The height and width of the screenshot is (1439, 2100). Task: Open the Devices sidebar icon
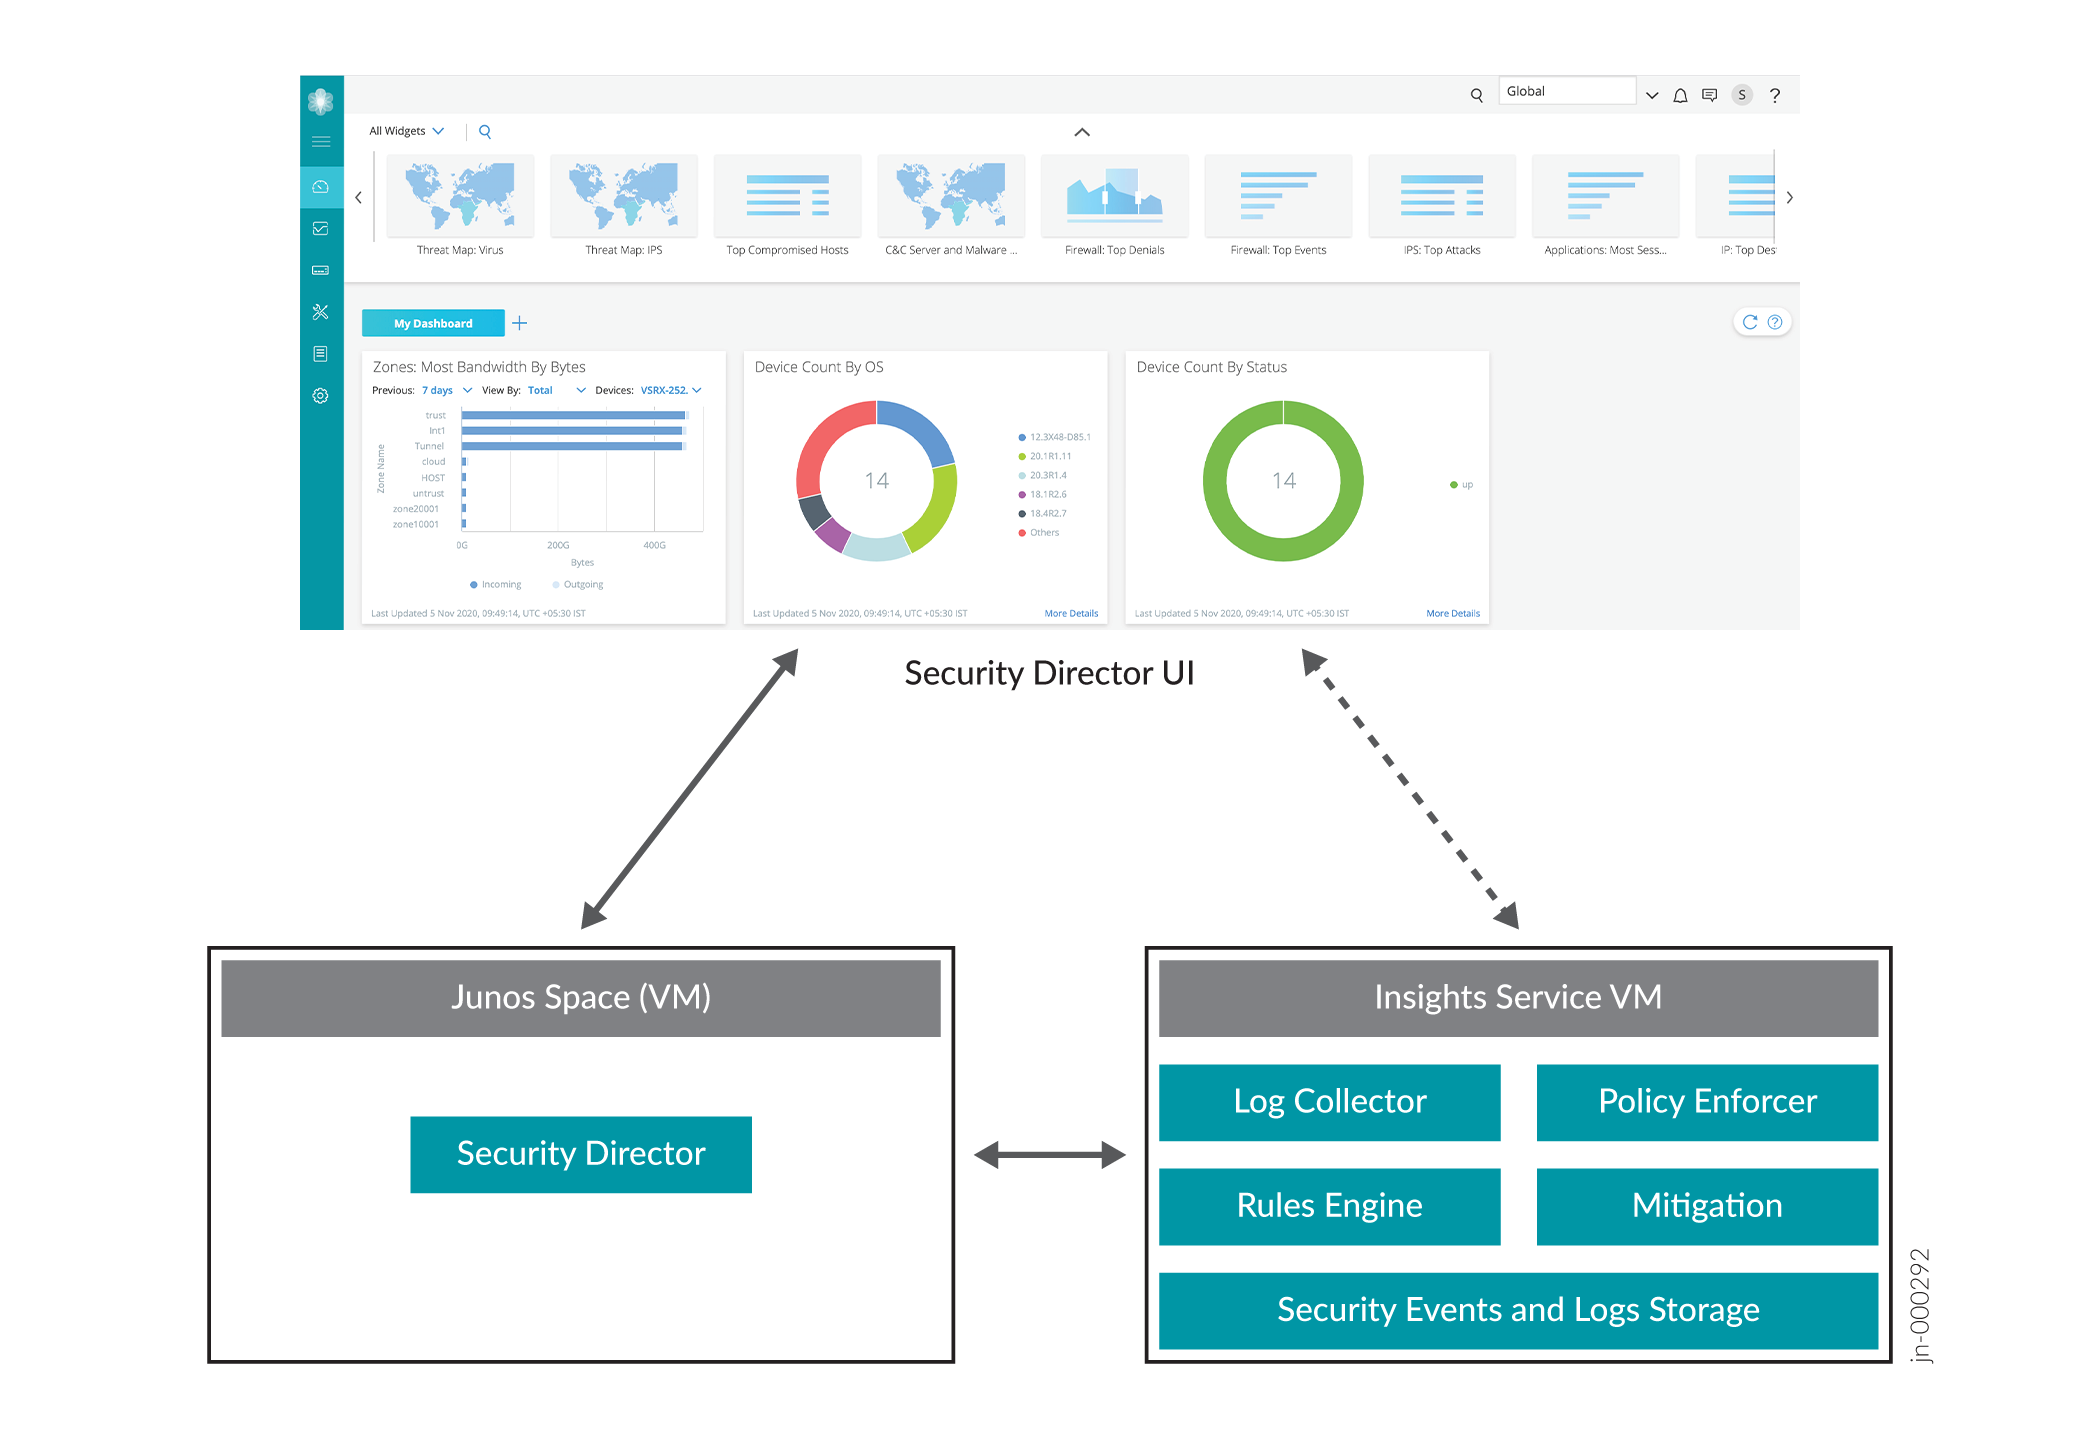point(321,270)
